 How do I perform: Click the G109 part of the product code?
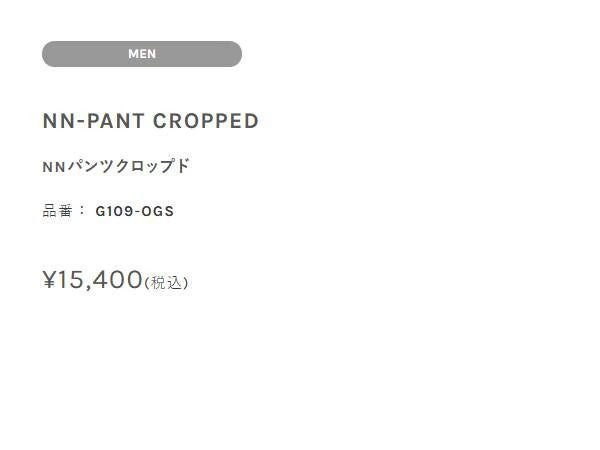[115, 211]
